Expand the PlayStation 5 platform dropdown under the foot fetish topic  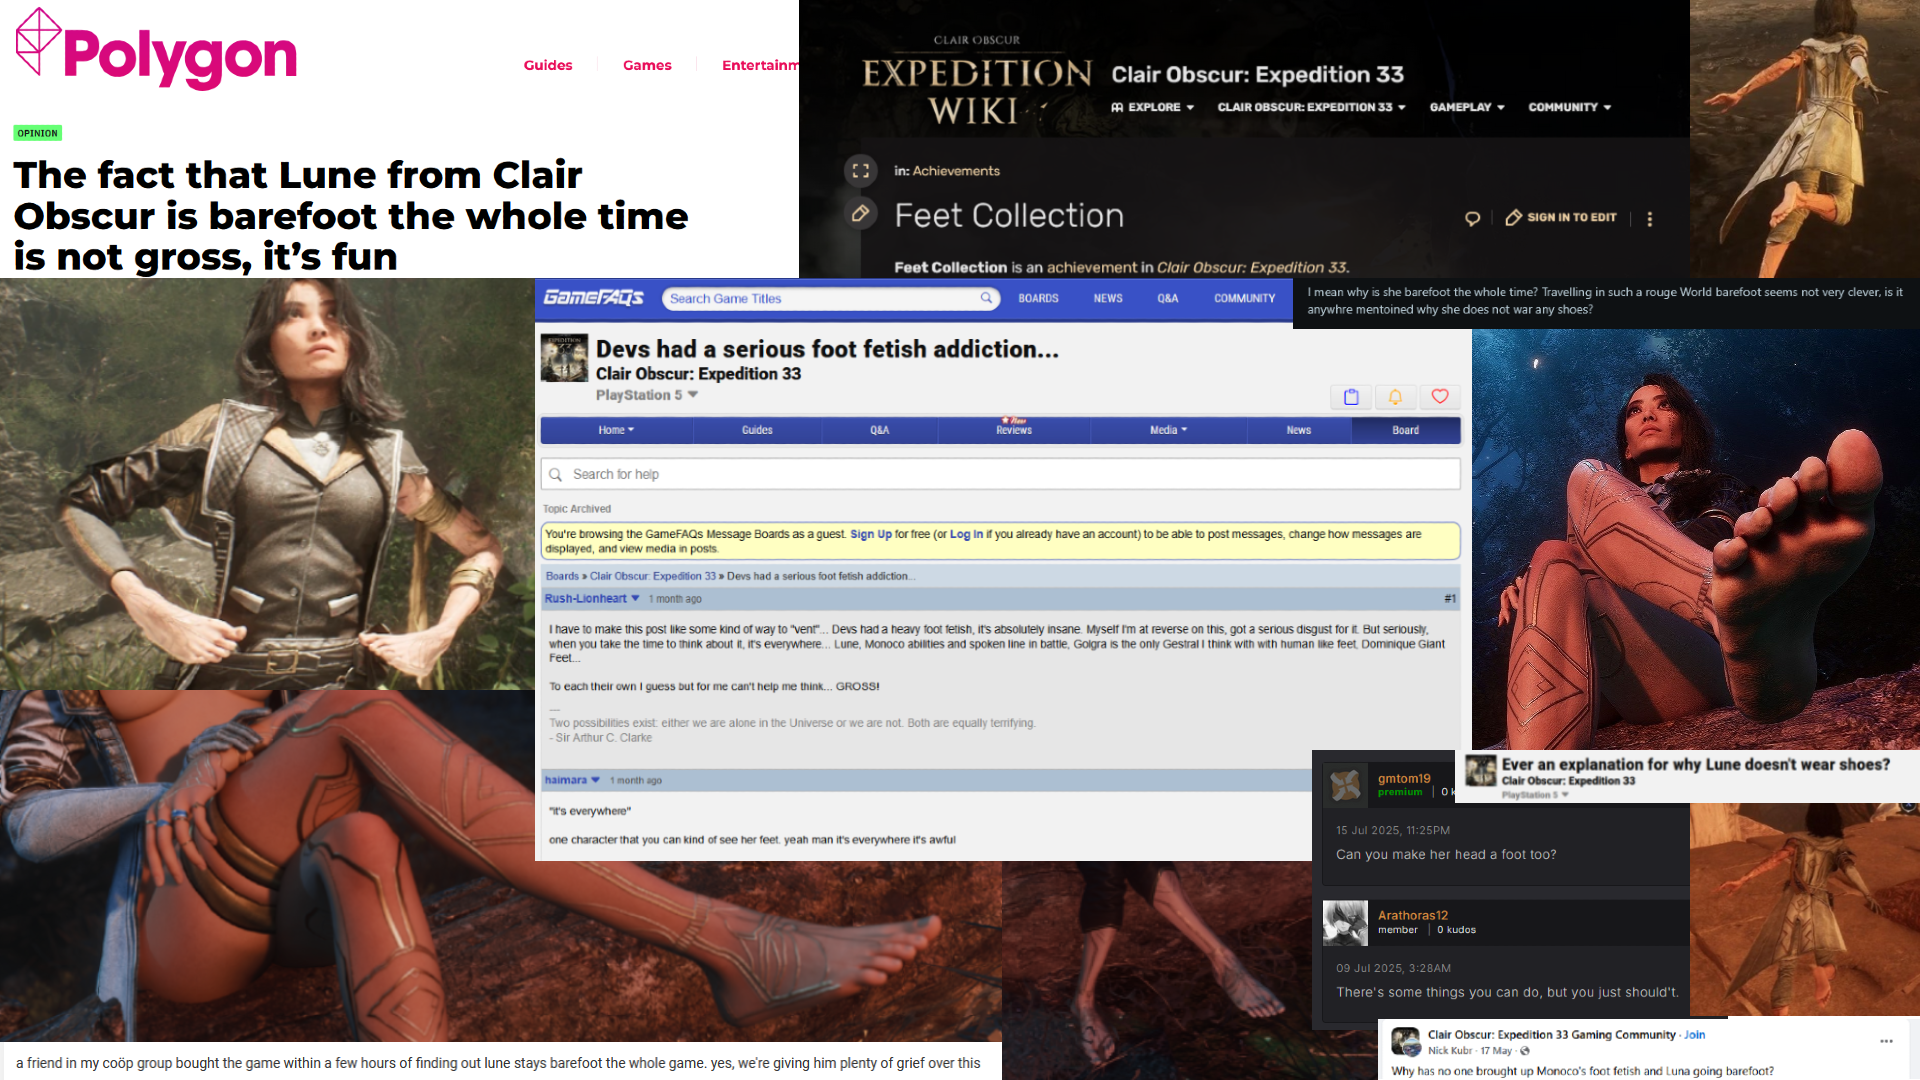[x=647, y=395]
